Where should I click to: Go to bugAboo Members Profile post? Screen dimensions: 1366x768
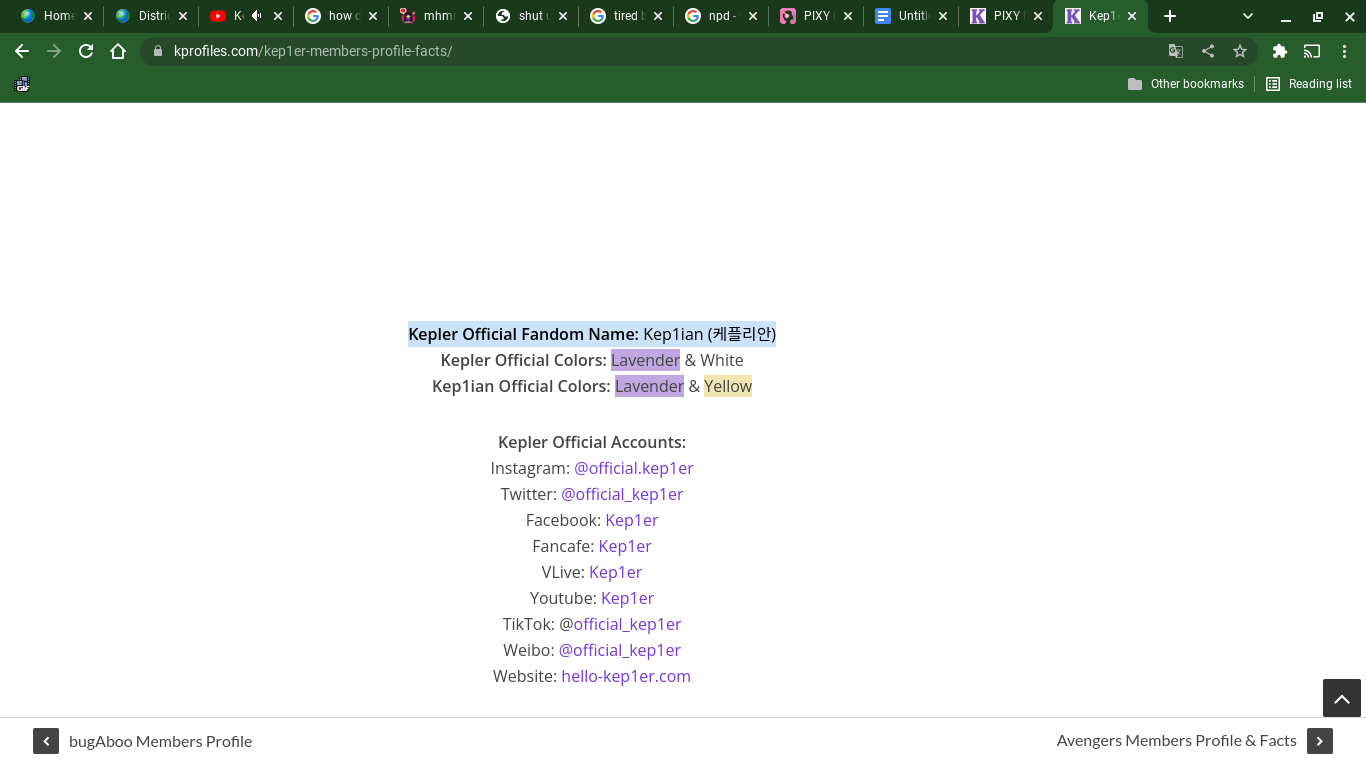tap(160, 741)
